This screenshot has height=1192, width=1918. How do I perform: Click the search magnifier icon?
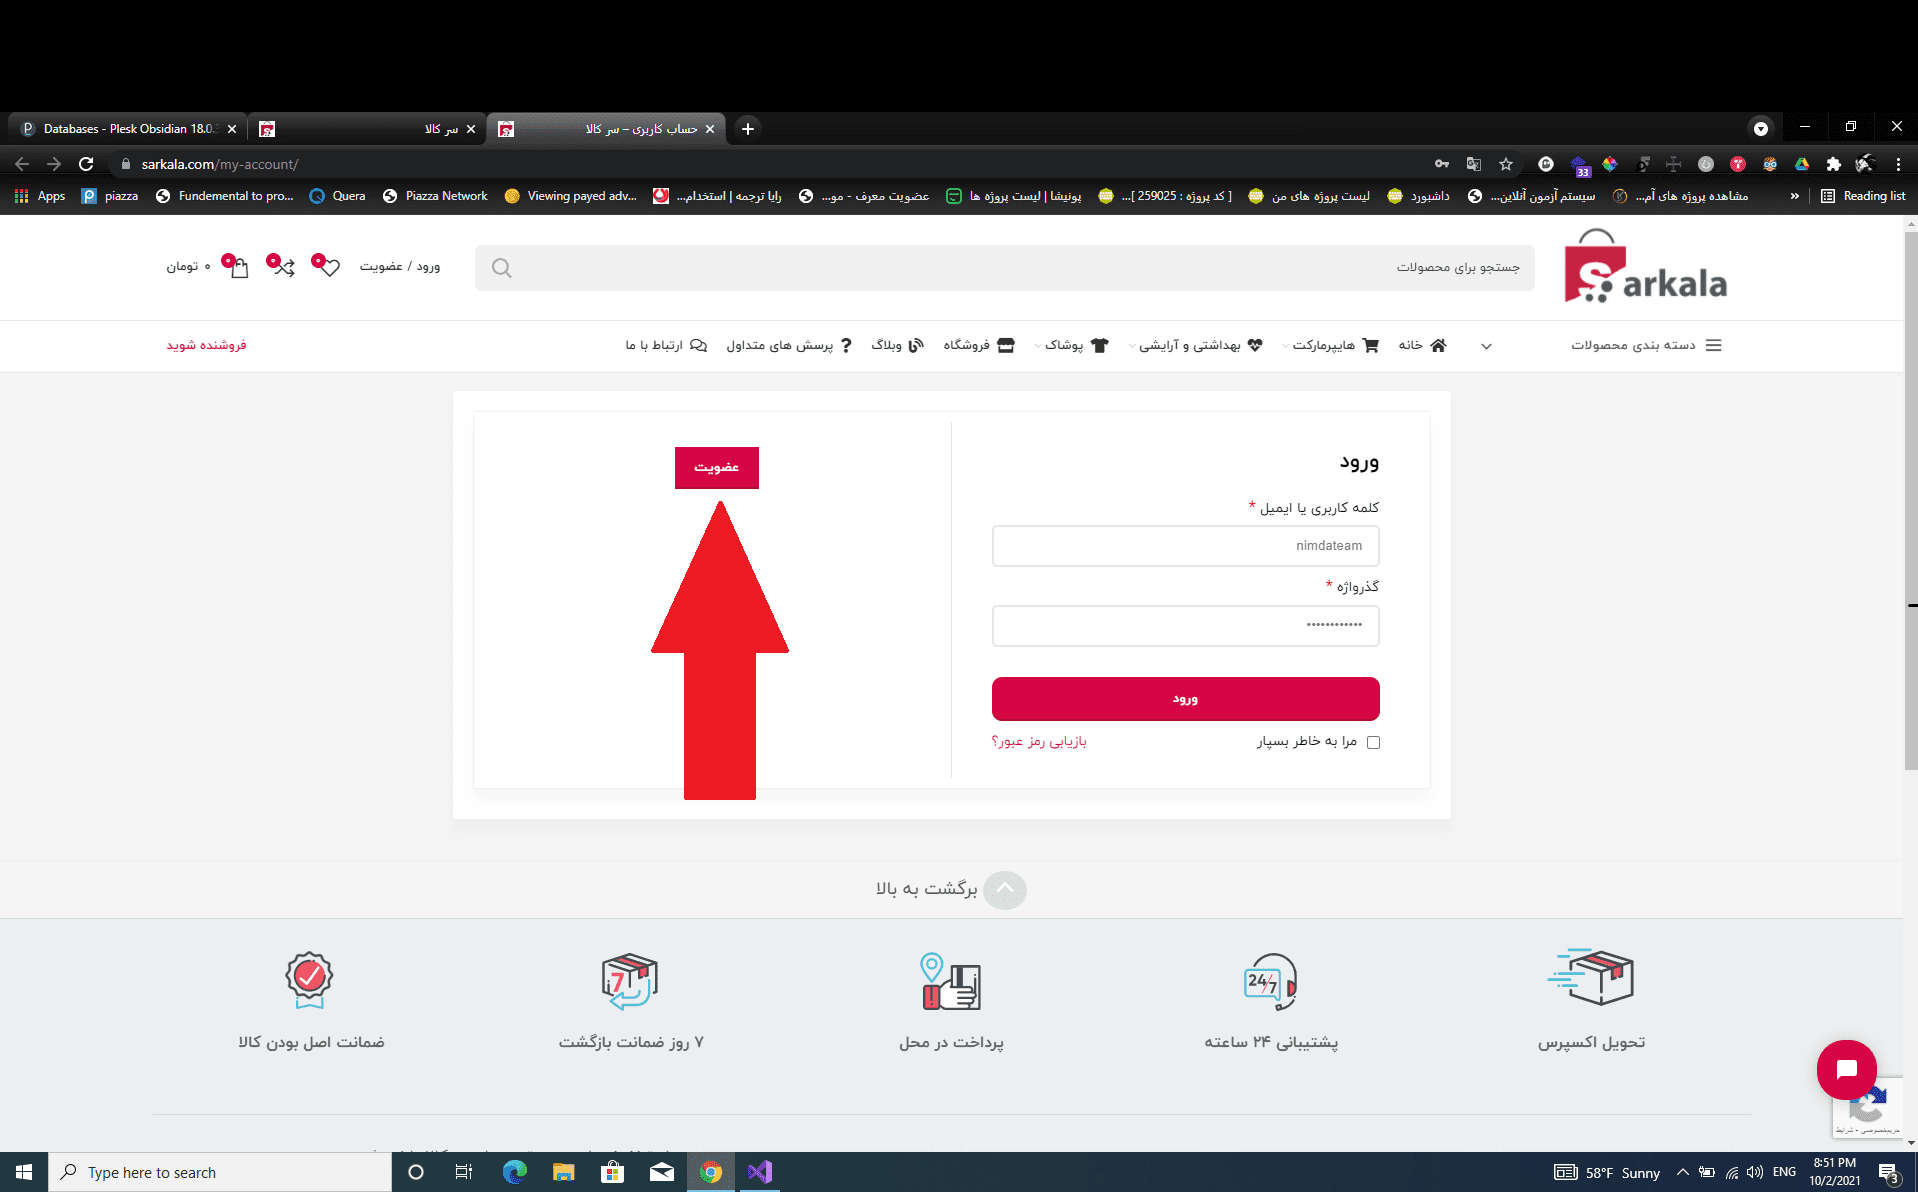coord(502,268)
